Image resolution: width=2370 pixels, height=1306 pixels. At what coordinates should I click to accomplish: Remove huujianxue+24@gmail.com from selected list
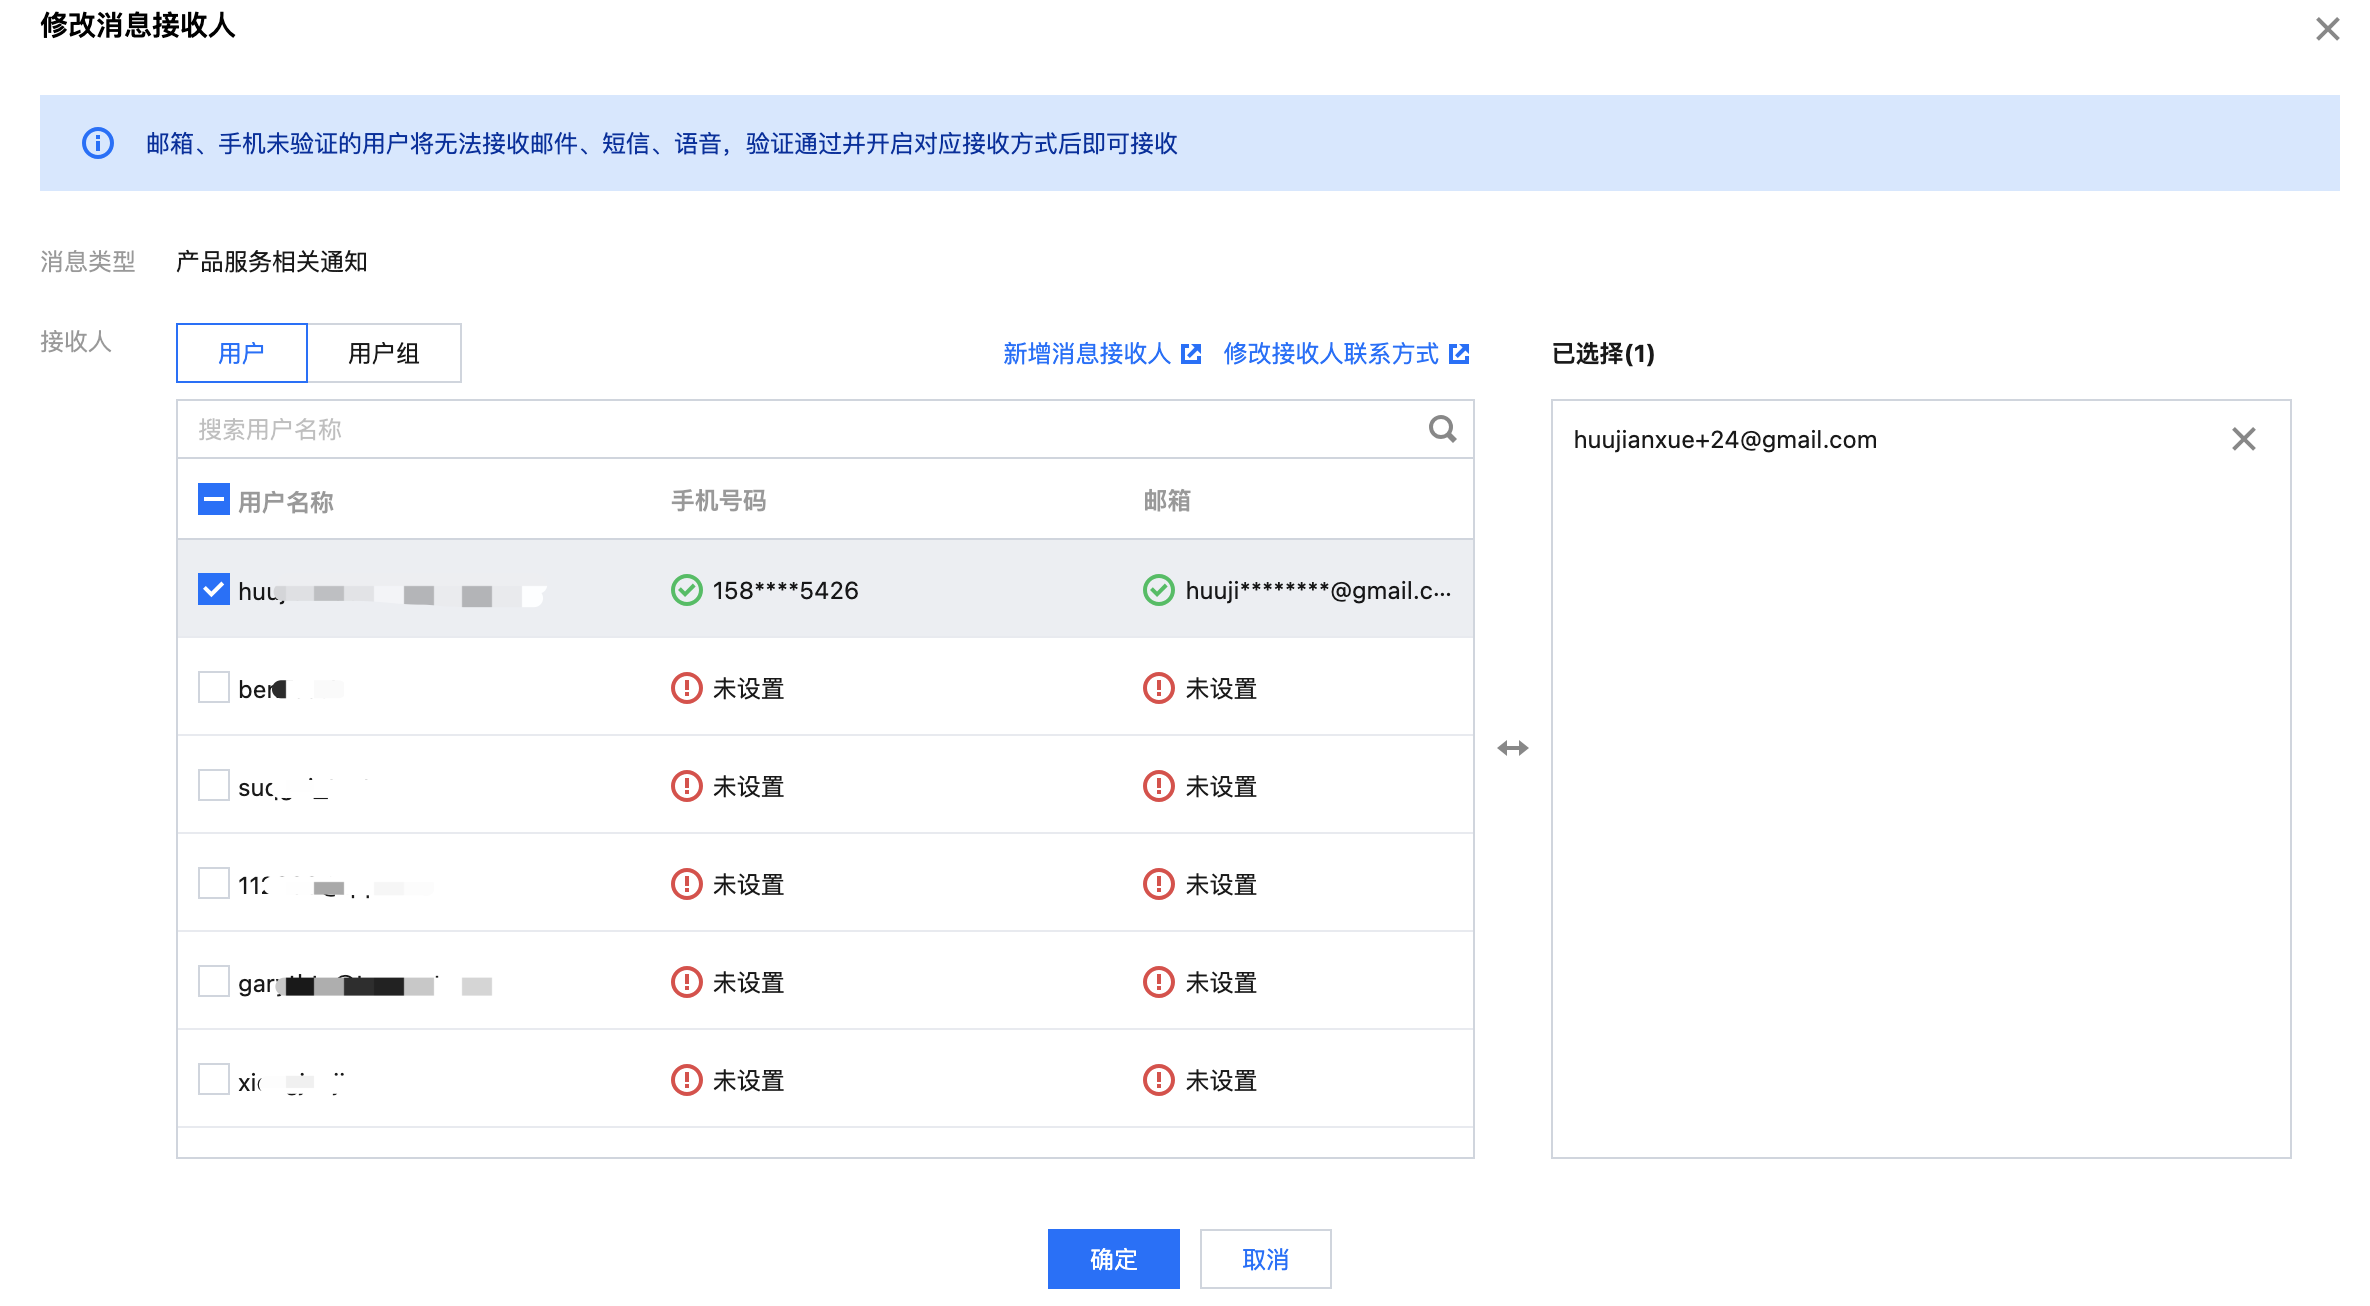tap(2243, 439)
